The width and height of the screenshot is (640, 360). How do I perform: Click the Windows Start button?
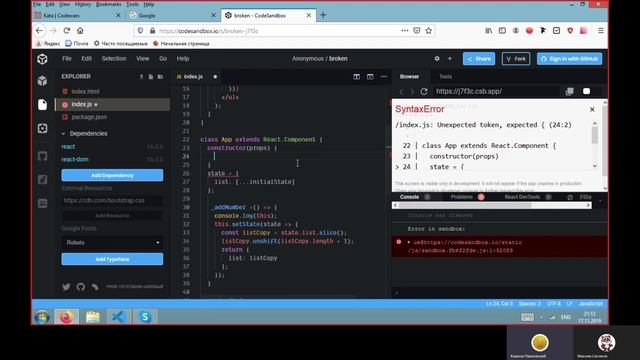42,317
